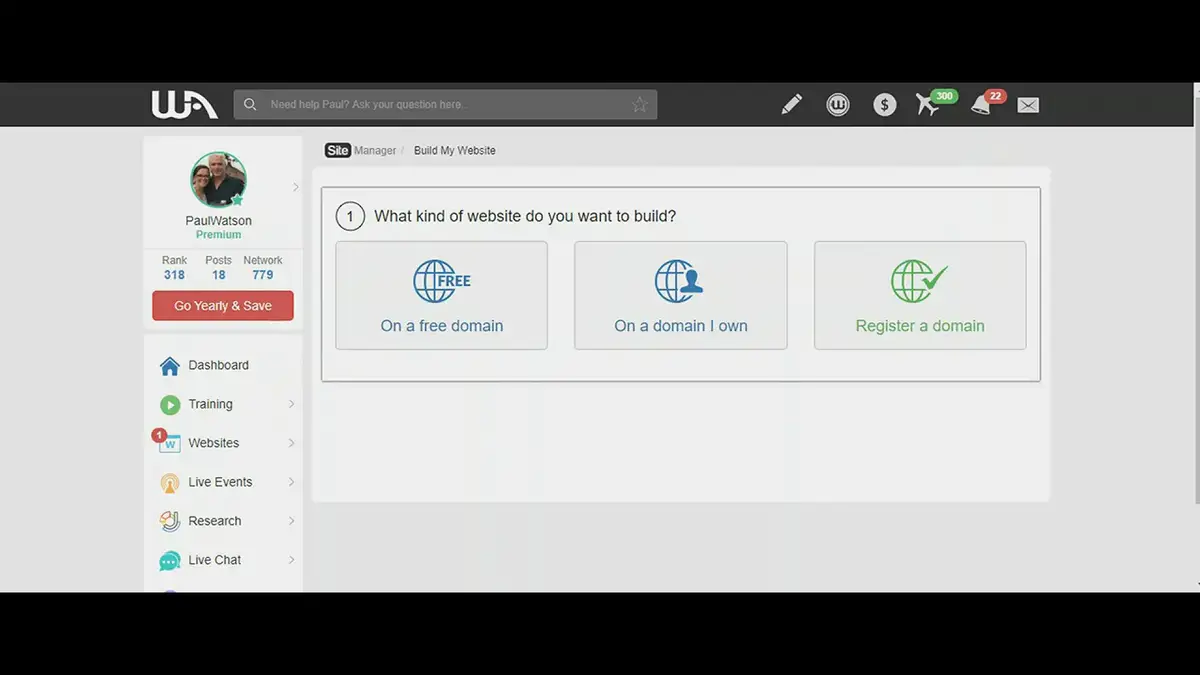Choose On a domain I own
The image size is (1200, 675).
click(x=680, y=295)
